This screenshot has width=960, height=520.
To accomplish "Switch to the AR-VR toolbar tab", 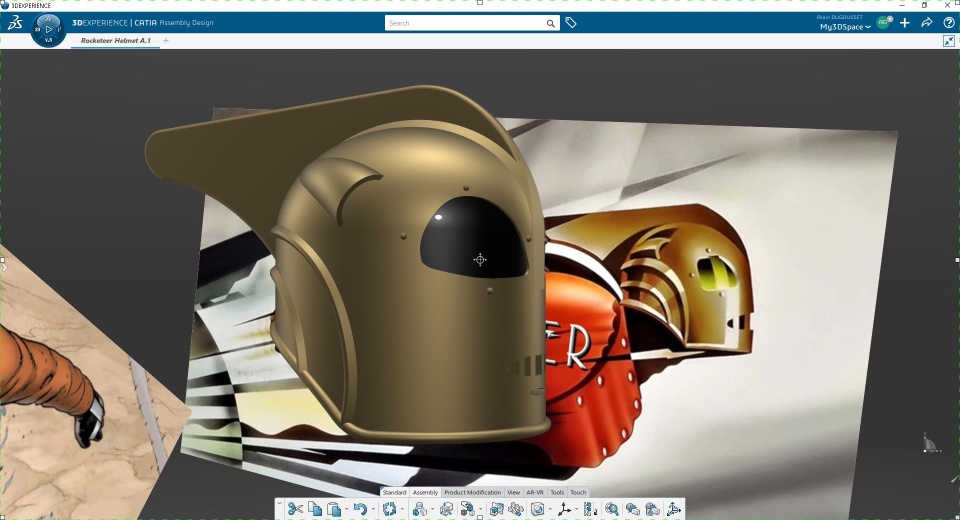I will point(535,492).
